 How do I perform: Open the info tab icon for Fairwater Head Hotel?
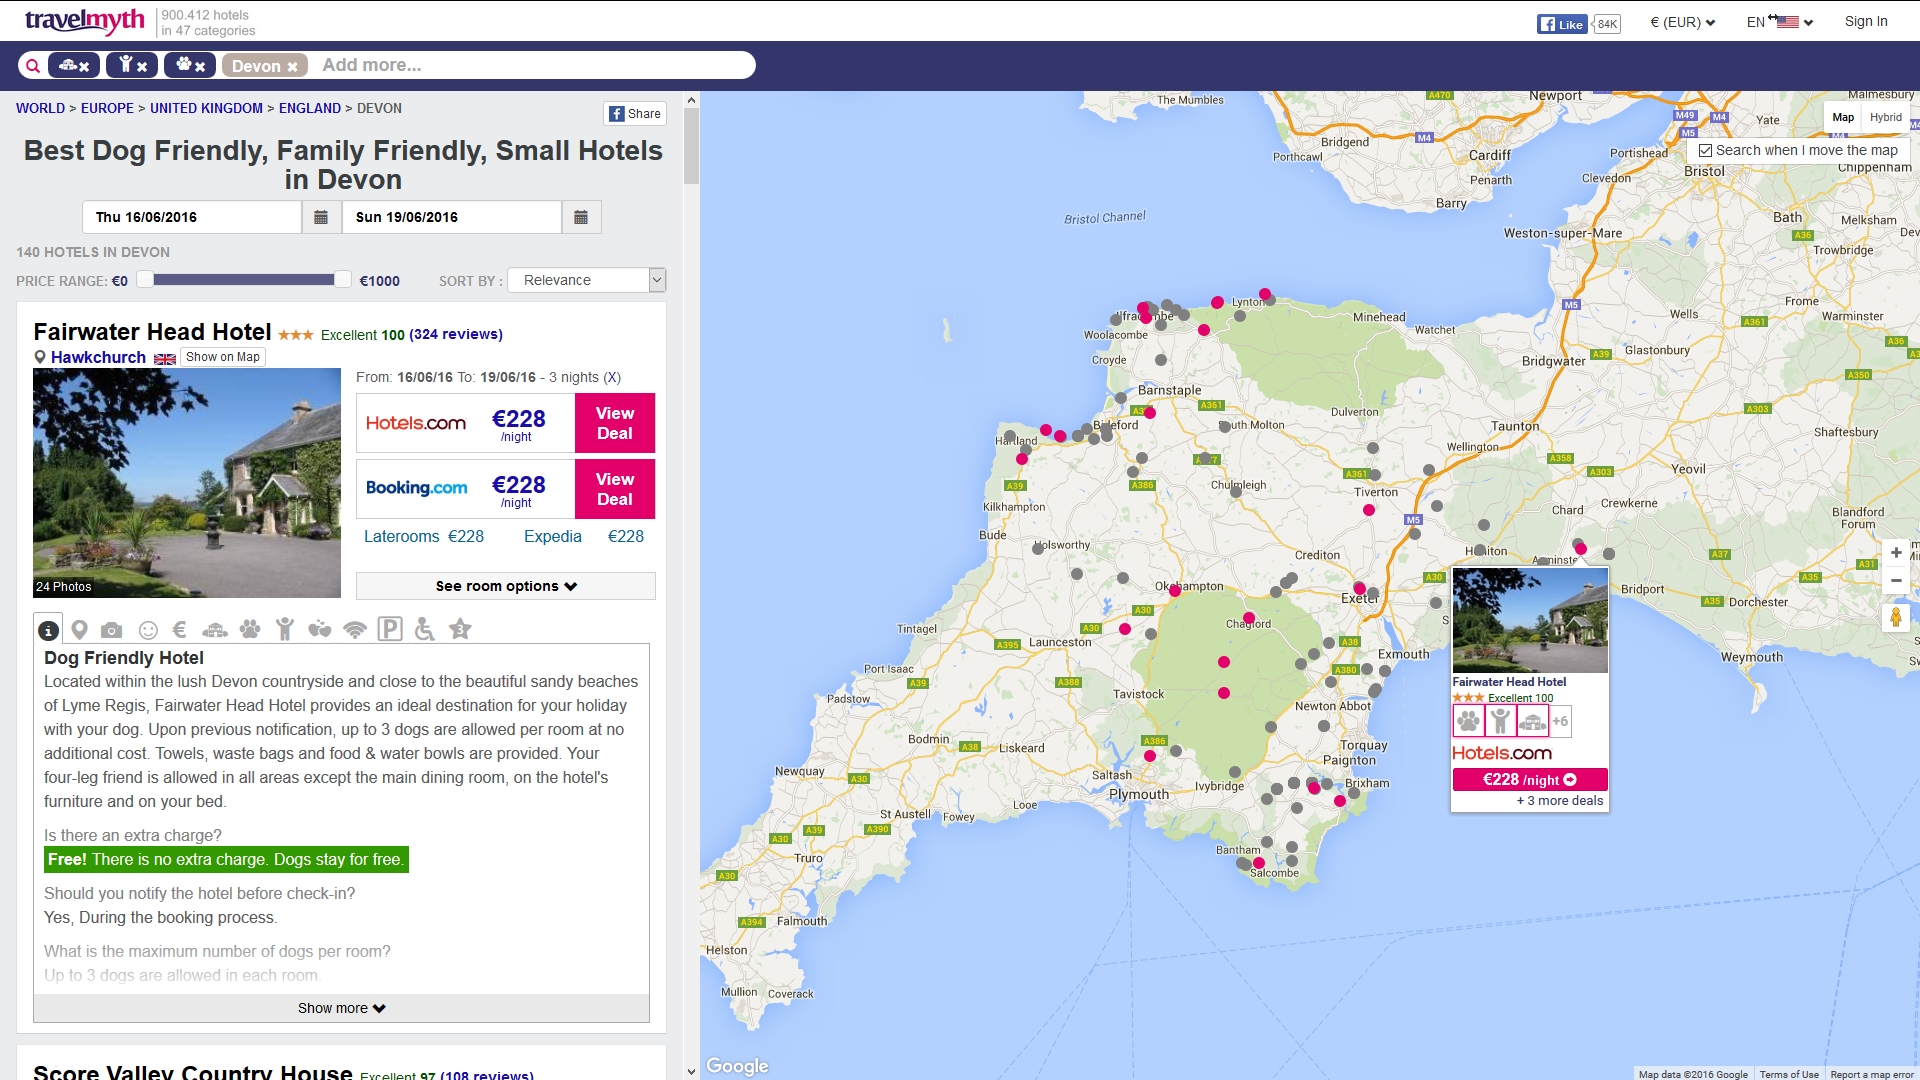point(48,630)
